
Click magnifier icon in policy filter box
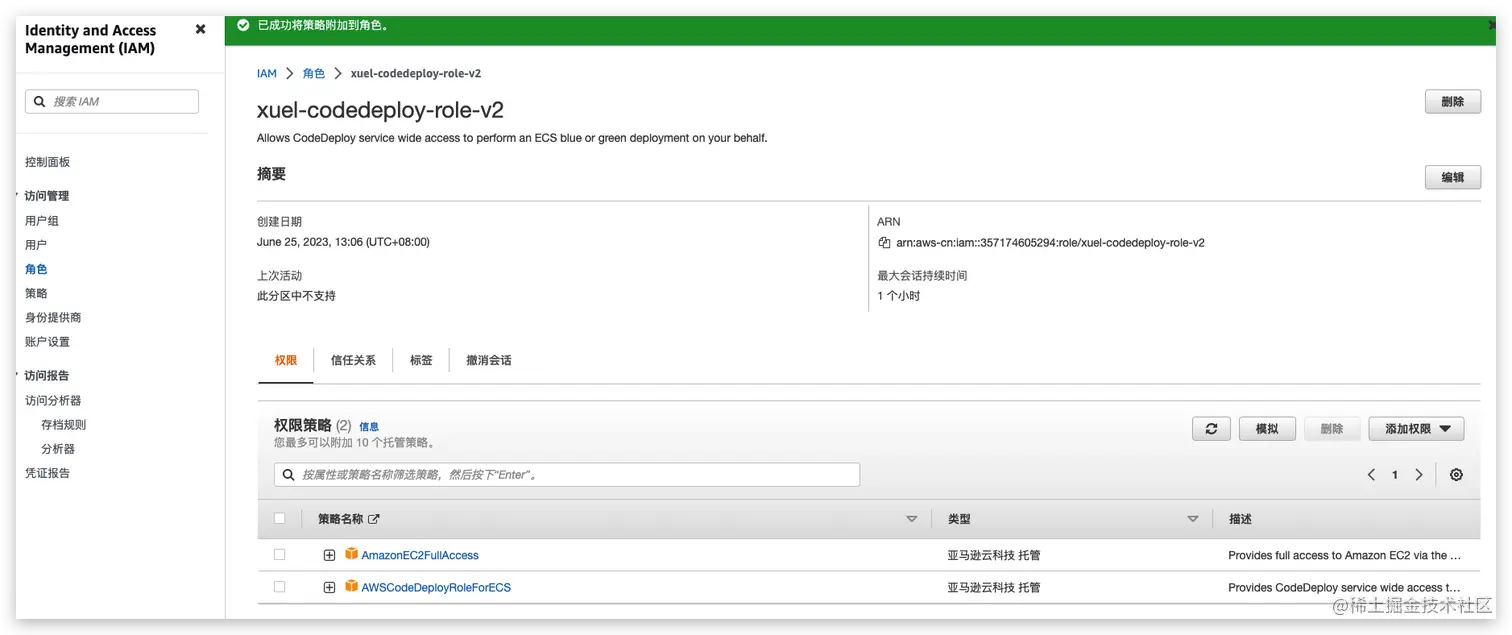point(289,475)
